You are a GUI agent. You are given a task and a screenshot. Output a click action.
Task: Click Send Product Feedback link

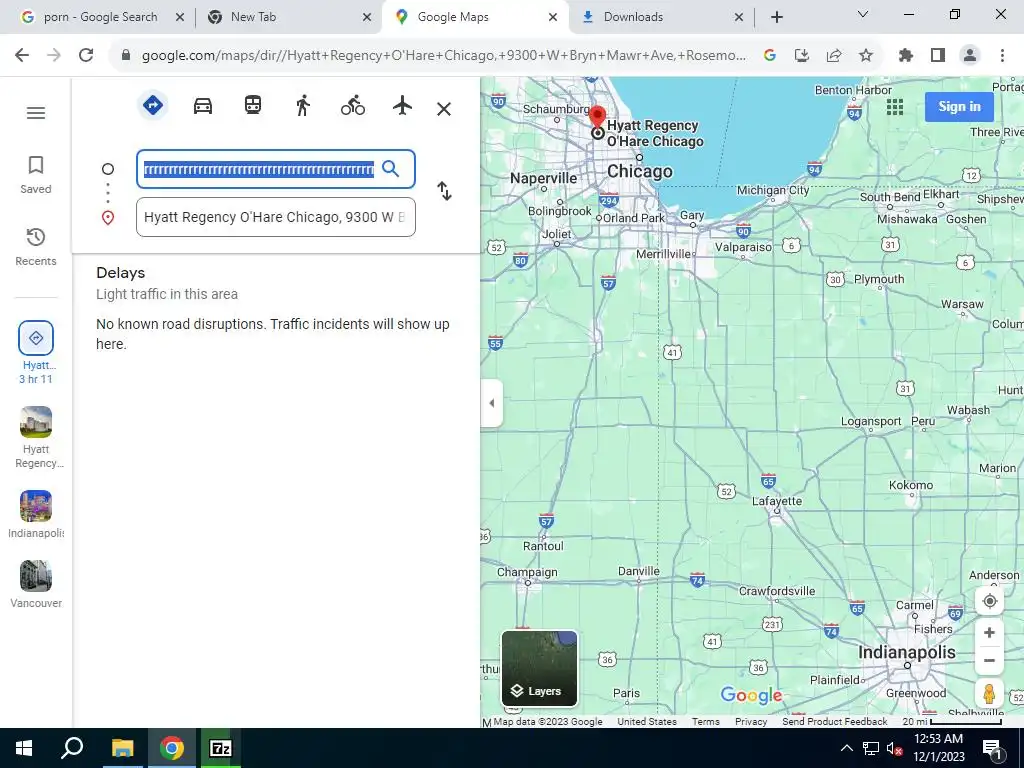point(835,722)
